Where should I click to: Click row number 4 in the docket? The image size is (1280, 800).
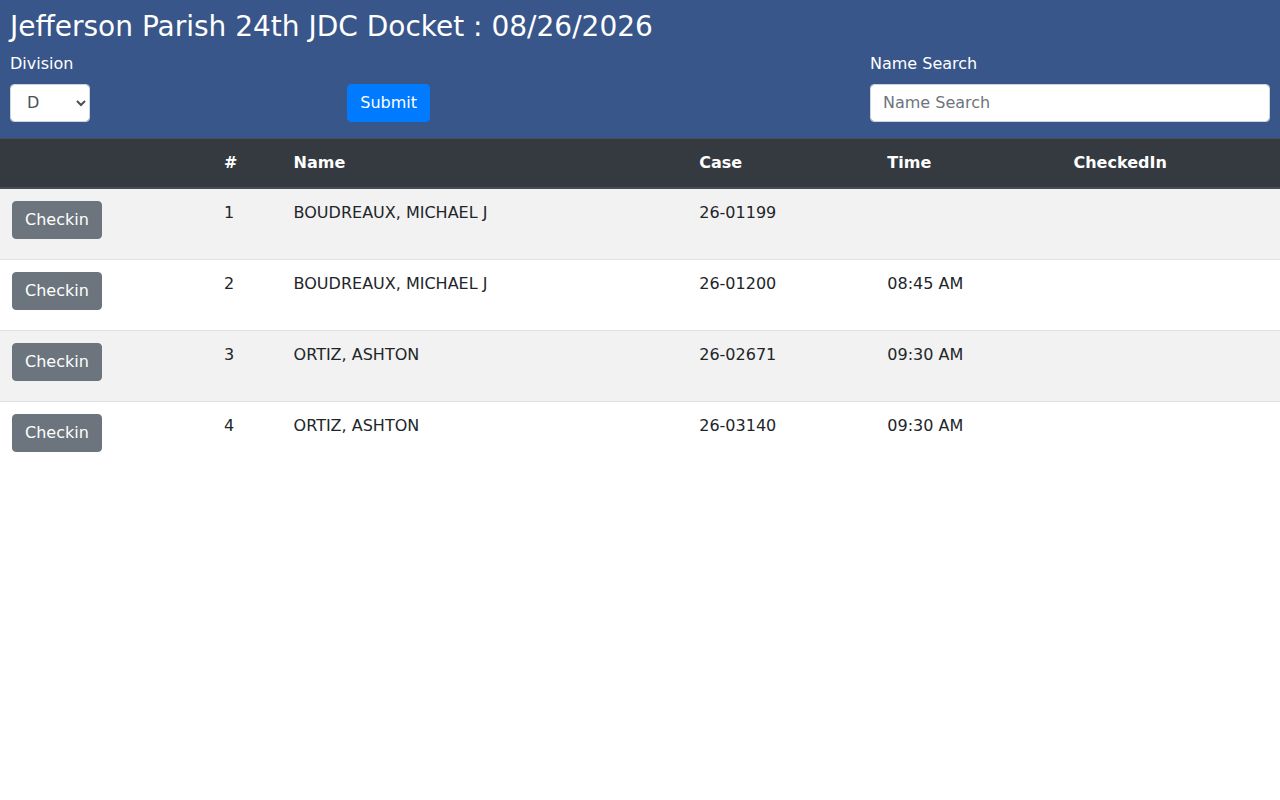pyautogui.click(x=229, y=426)
